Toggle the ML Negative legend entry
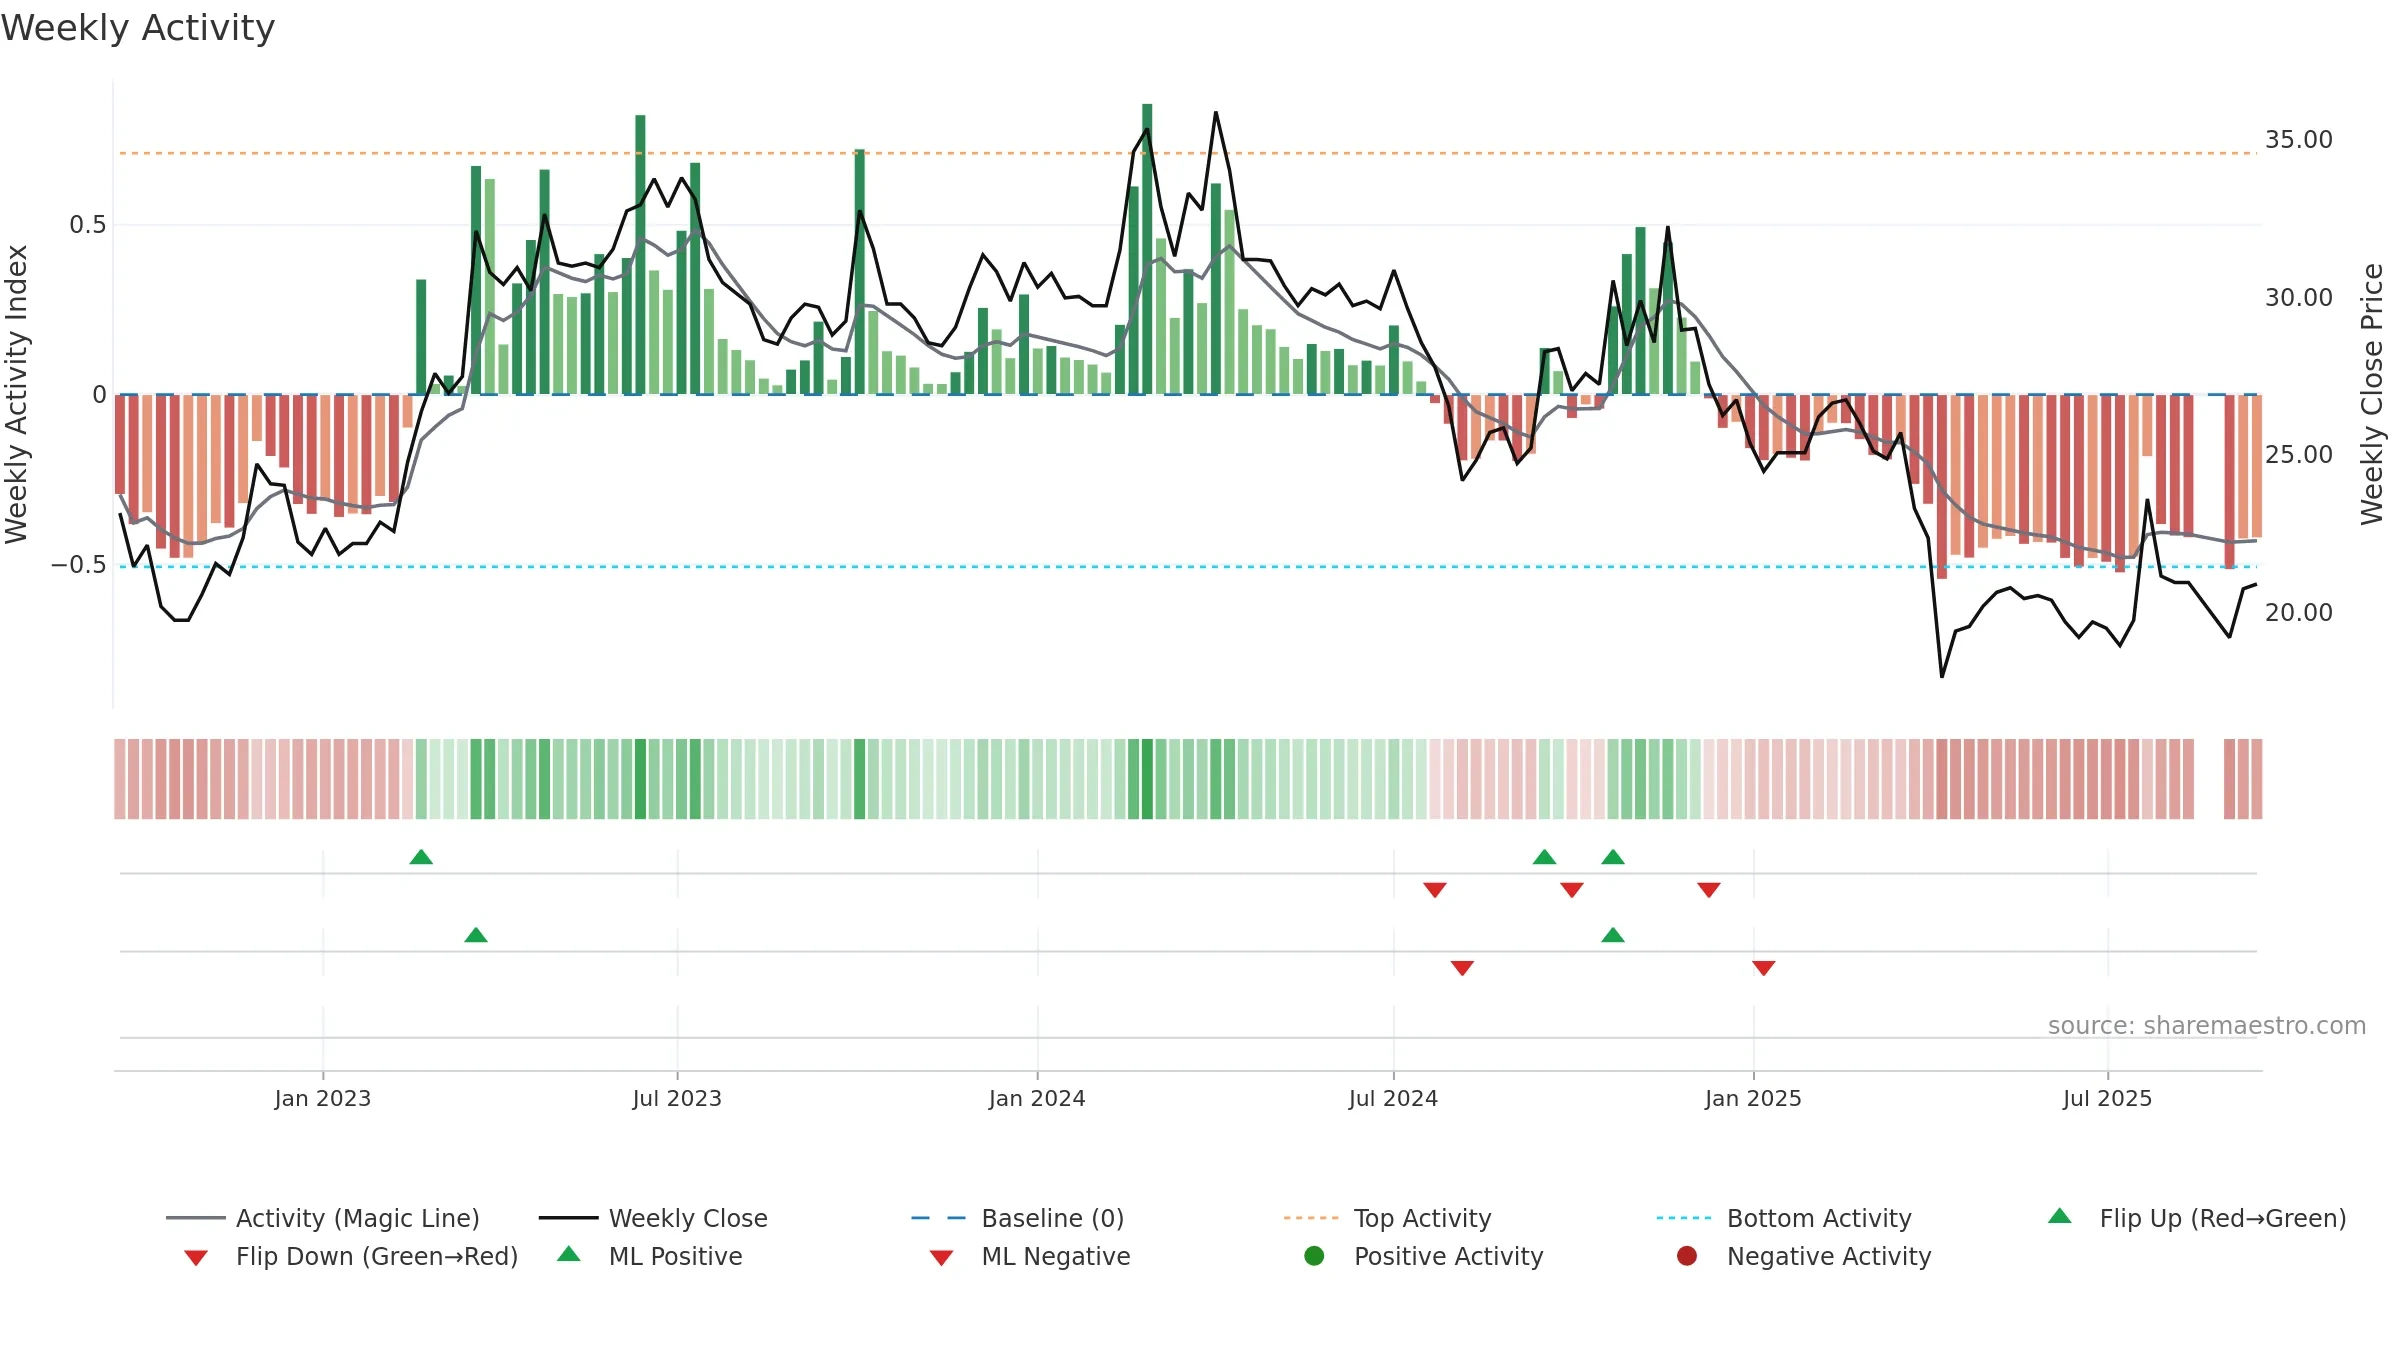This screenshot has width=2400, height=1350. click(1030, 1256)
